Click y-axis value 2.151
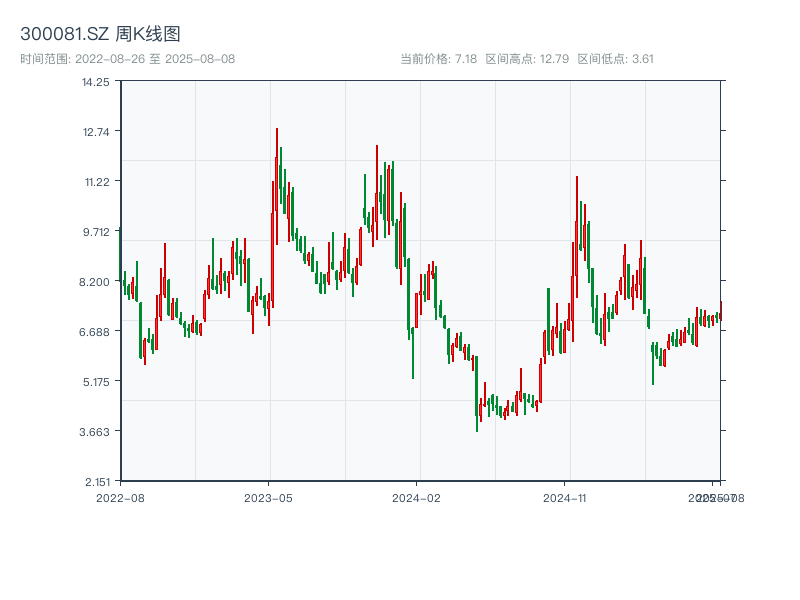The height and width of the screenshot is (600, 800). pos(97,482)
